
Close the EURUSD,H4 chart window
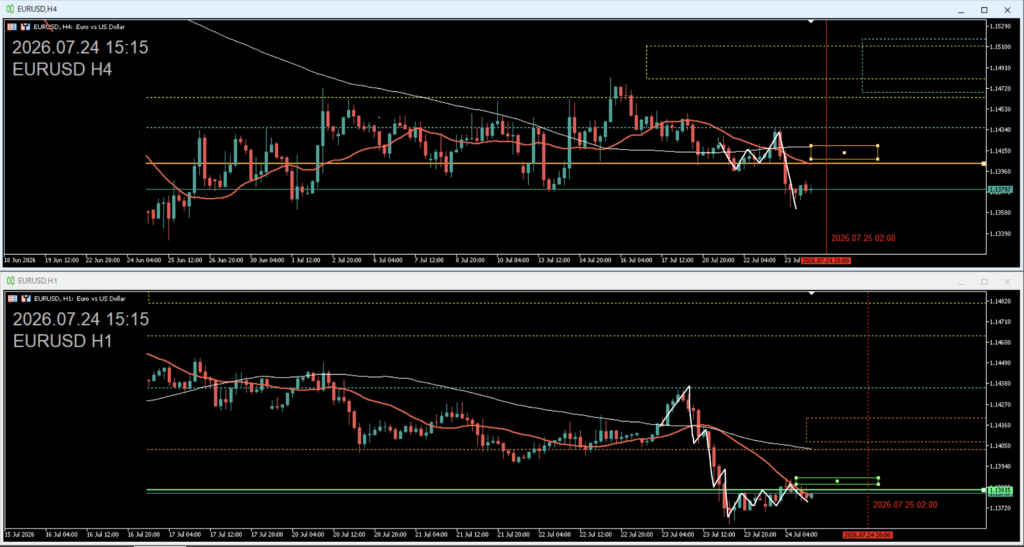click(1008, 10)
